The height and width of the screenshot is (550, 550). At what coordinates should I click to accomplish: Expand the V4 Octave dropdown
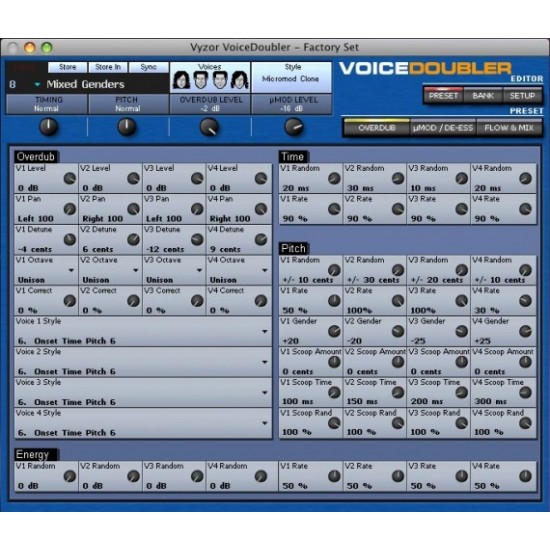pos(265,270)
